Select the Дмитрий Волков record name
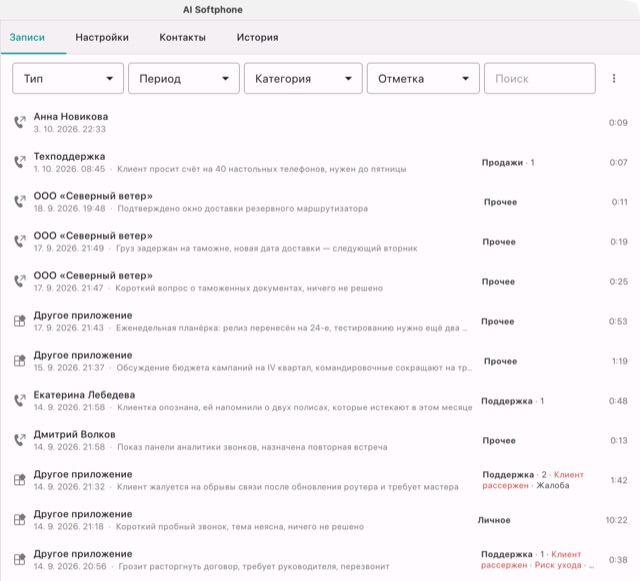The image size is (640, 581). (74, 434)
